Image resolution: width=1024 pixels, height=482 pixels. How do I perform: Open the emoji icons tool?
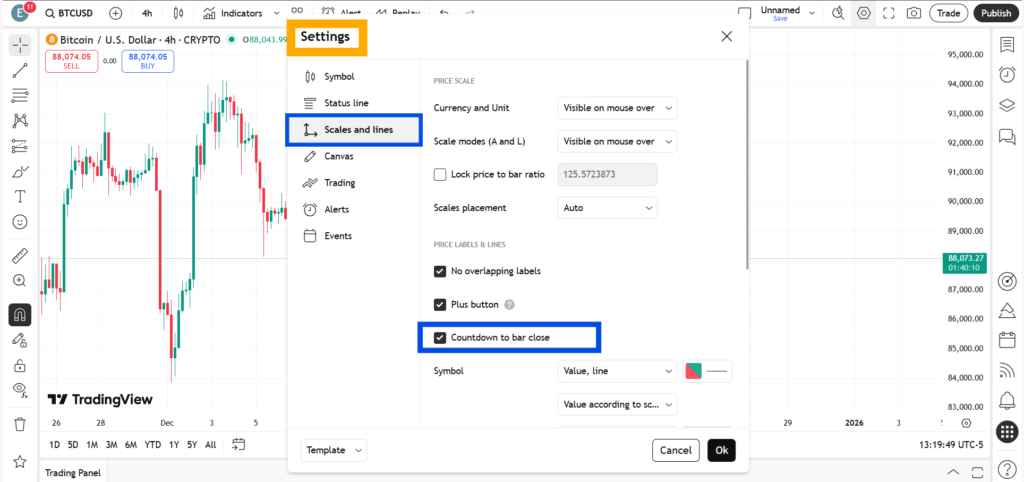coord(20,222)
